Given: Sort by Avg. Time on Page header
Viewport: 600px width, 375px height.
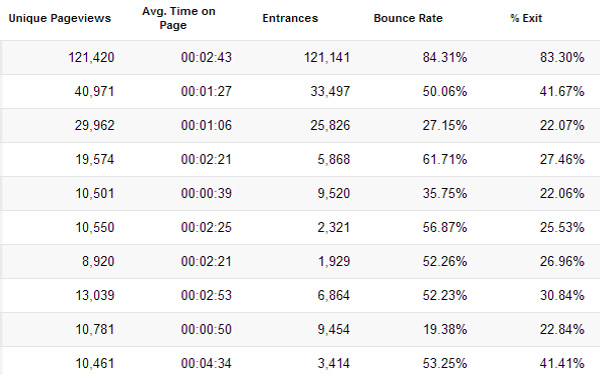Looking at the screenshot, I should 178,18.
